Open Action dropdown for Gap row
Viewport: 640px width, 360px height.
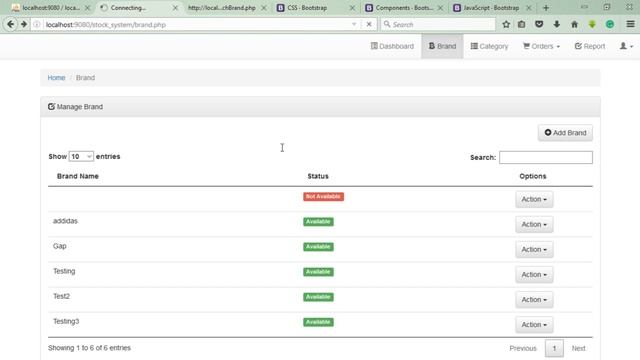click(534, 249)
